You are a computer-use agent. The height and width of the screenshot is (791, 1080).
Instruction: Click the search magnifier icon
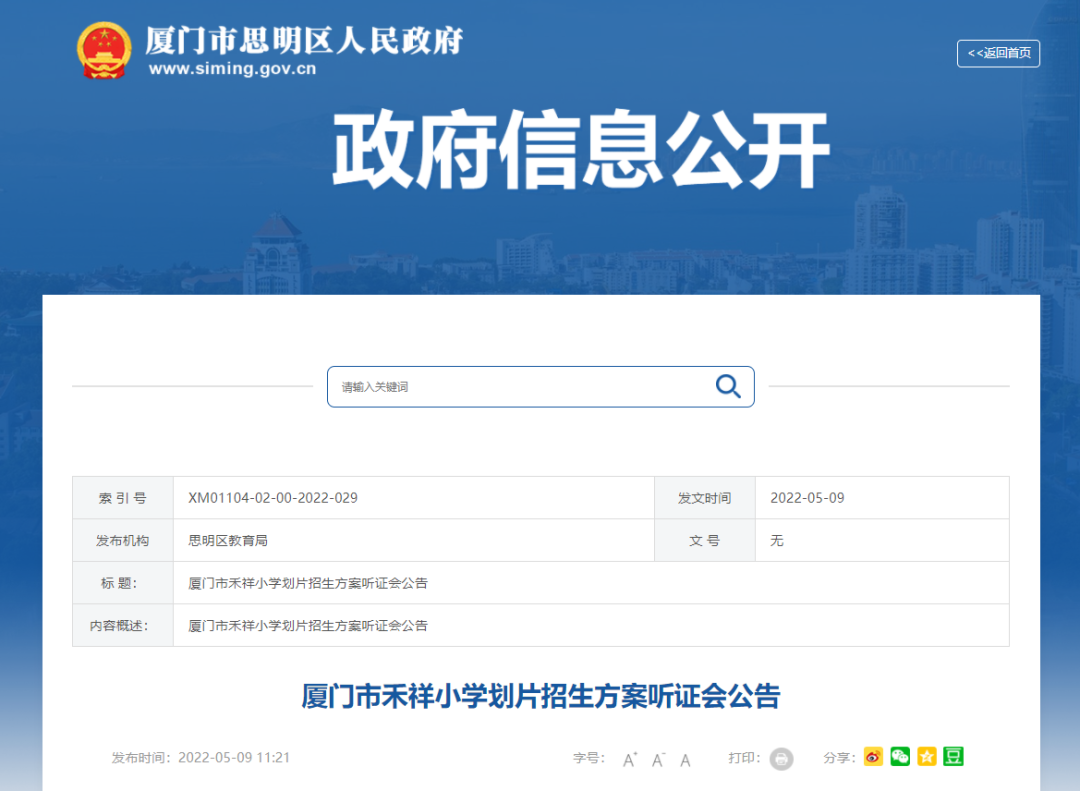[727, 386]
